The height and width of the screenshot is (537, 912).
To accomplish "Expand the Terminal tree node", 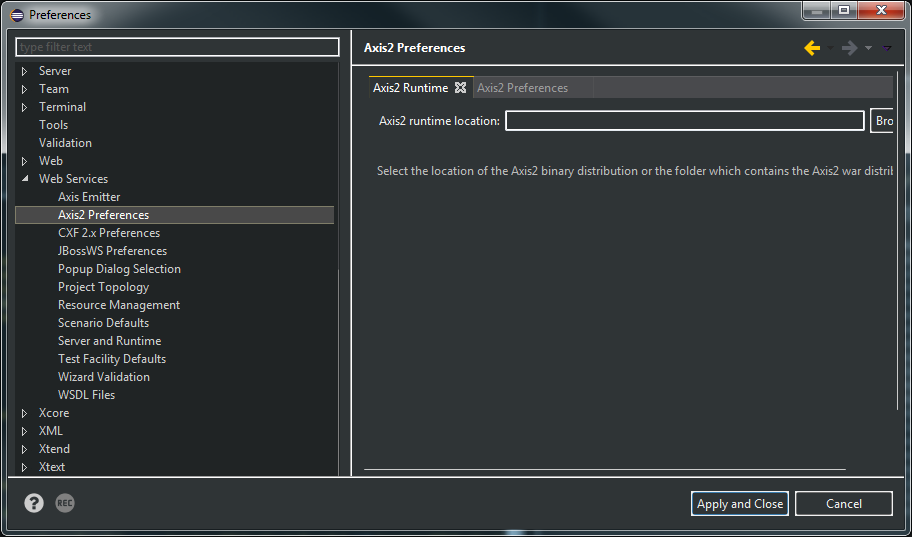I will click(24, 108).
